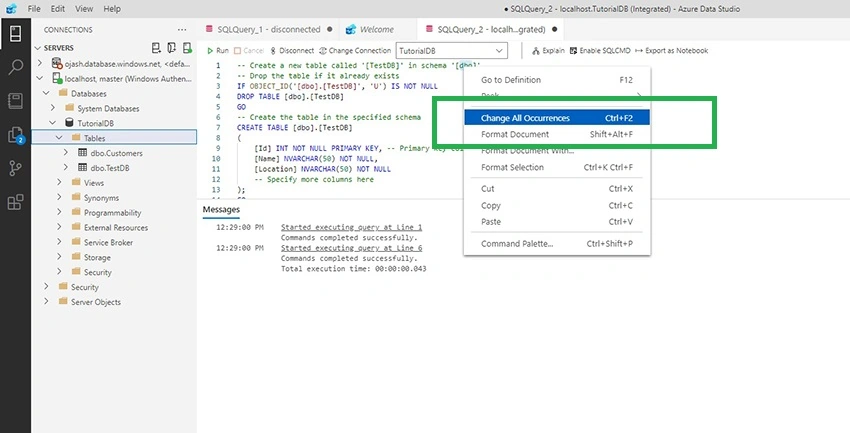This screenshot has height=433, width=850.
Task: Click Change Connection in the query toolbar
Action: point(355,50)
